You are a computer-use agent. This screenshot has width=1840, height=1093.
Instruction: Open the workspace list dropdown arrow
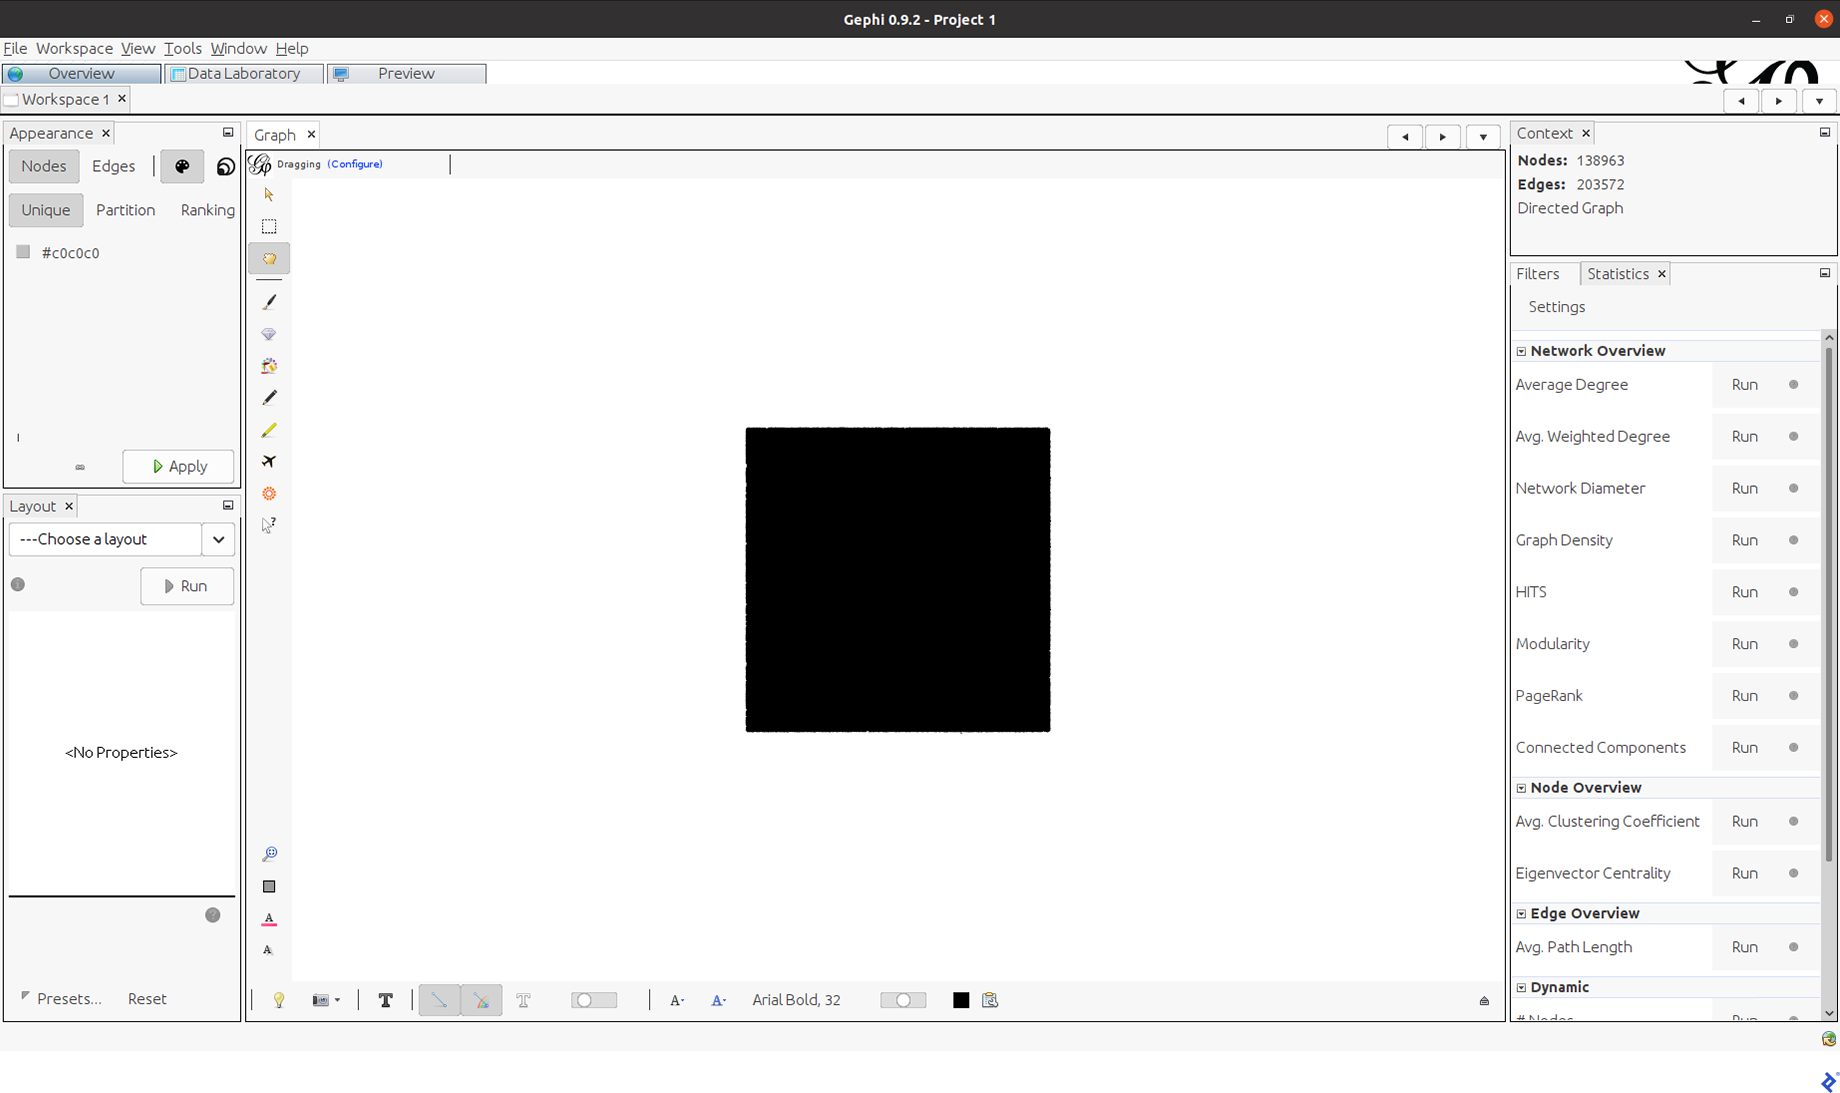[1819, 101]
